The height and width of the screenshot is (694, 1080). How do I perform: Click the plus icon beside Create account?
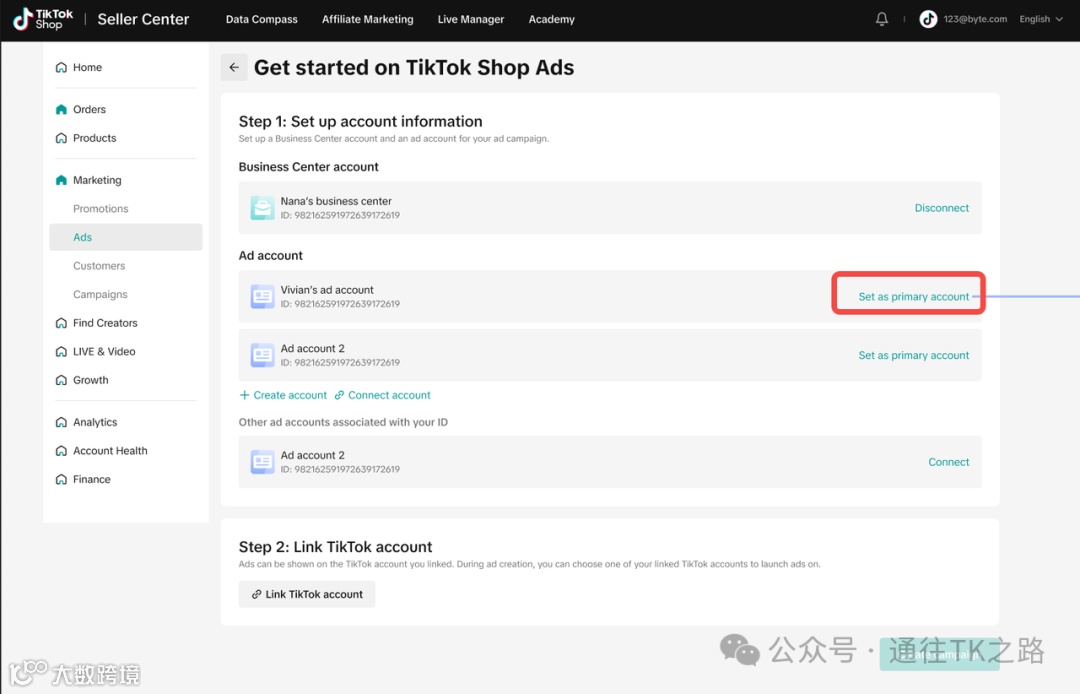point(245,395)
